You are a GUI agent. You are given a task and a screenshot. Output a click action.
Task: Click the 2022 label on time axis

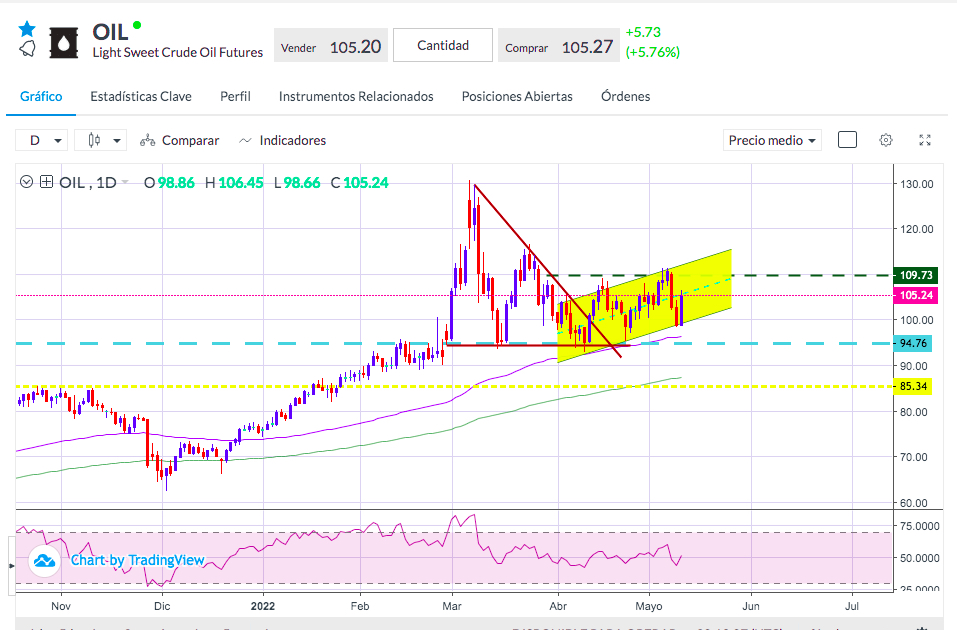tap(263, 606)
